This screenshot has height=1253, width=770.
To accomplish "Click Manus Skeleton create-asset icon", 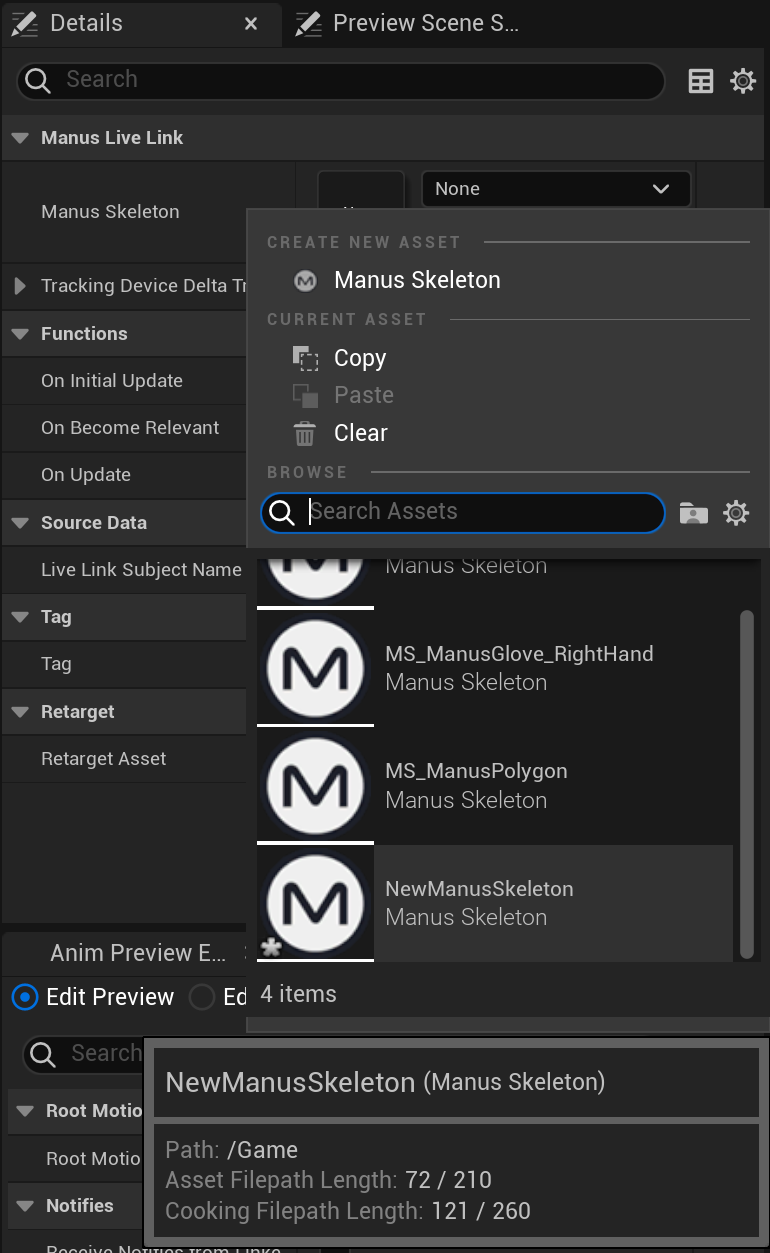I will (x=305, y=281).
